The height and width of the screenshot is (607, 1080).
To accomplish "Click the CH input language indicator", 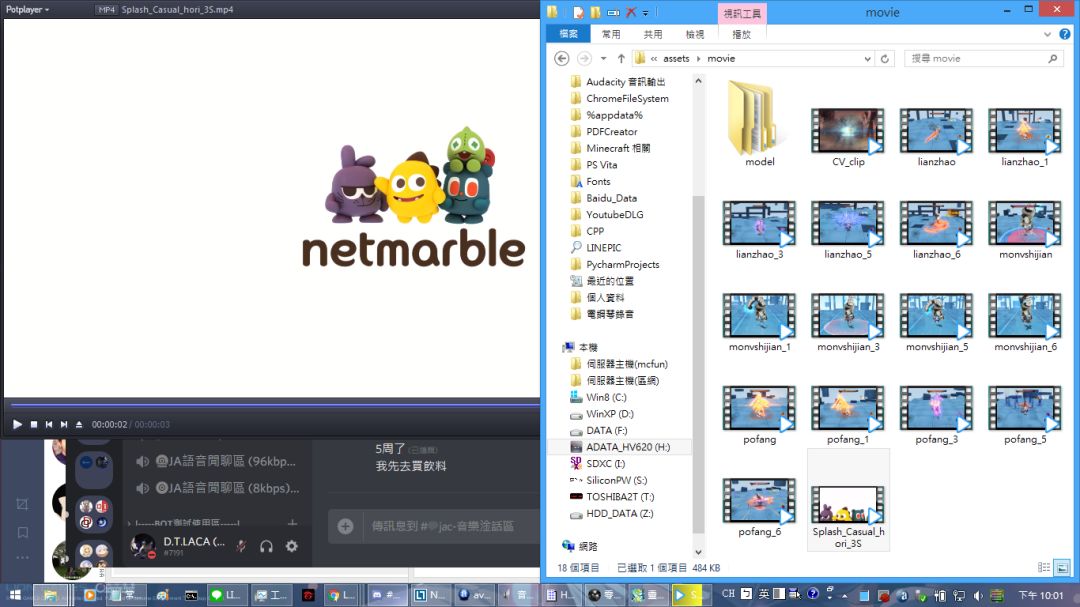I will [728, 593].
